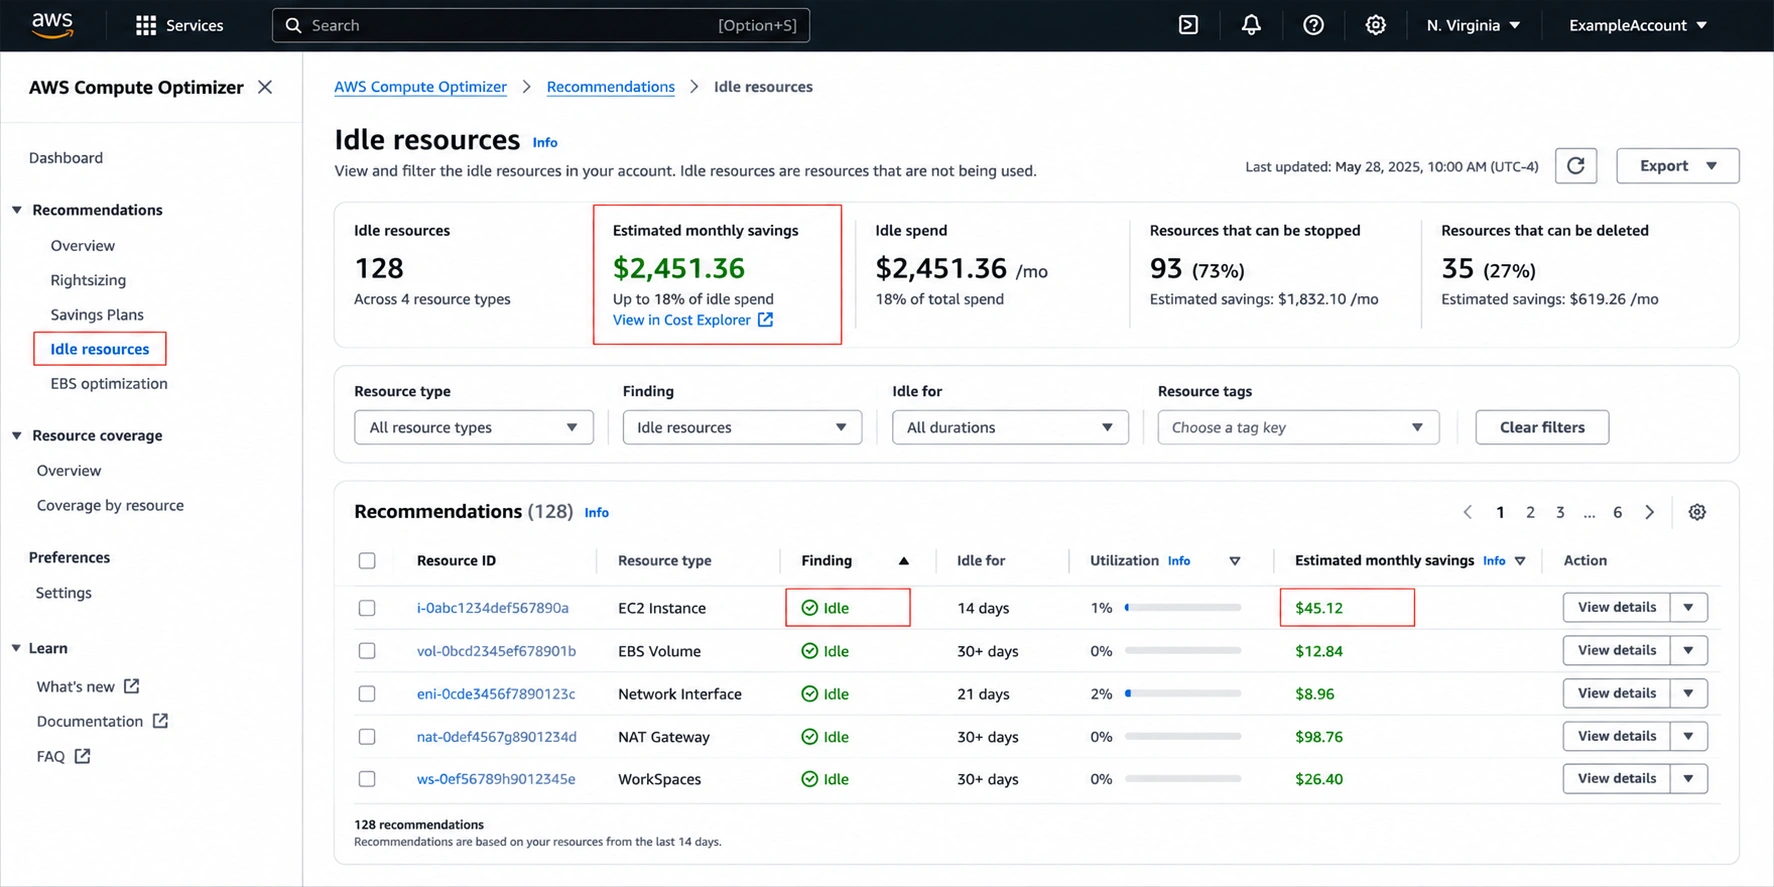
Task: Click Info in Utilization column header
Action: (1179, 561)
